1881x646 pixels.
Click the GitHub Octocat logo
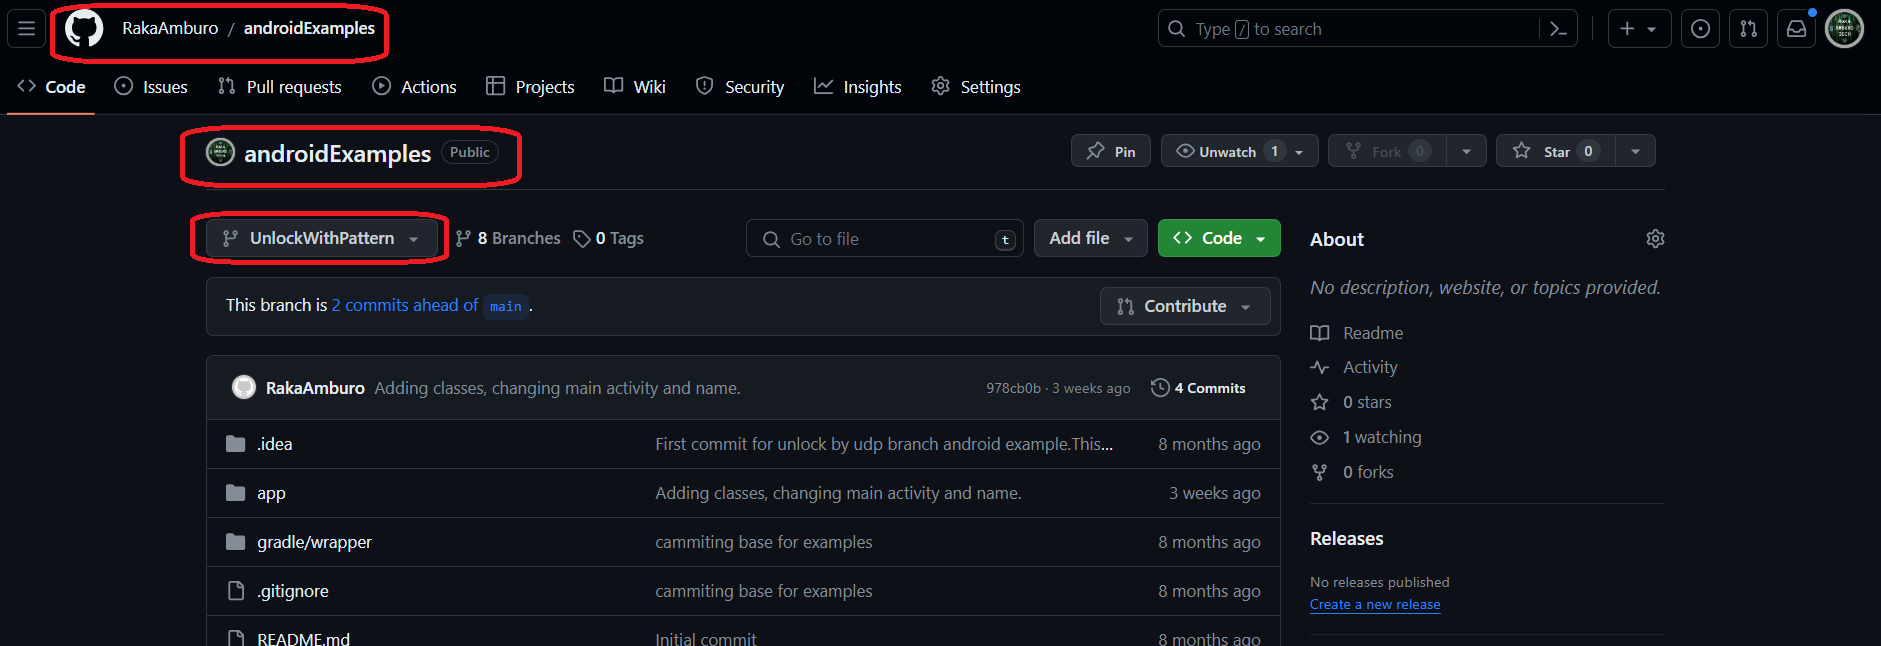coord(84,29)
